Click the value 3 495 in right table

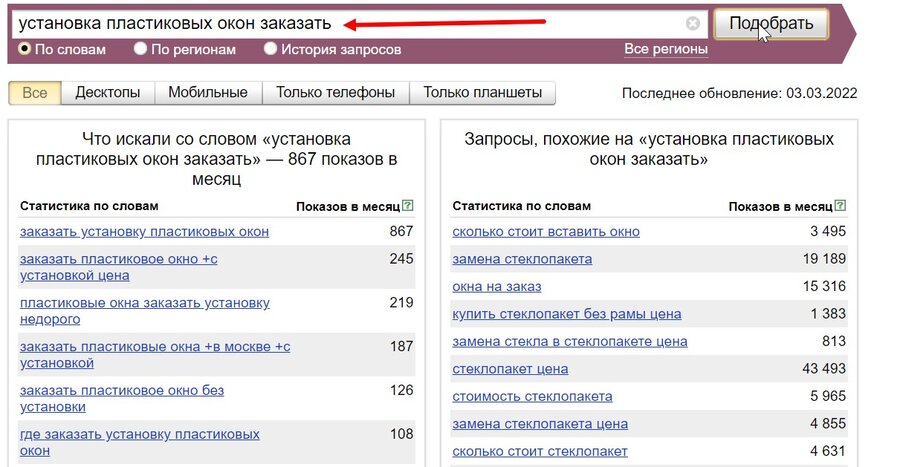(828, 231)
